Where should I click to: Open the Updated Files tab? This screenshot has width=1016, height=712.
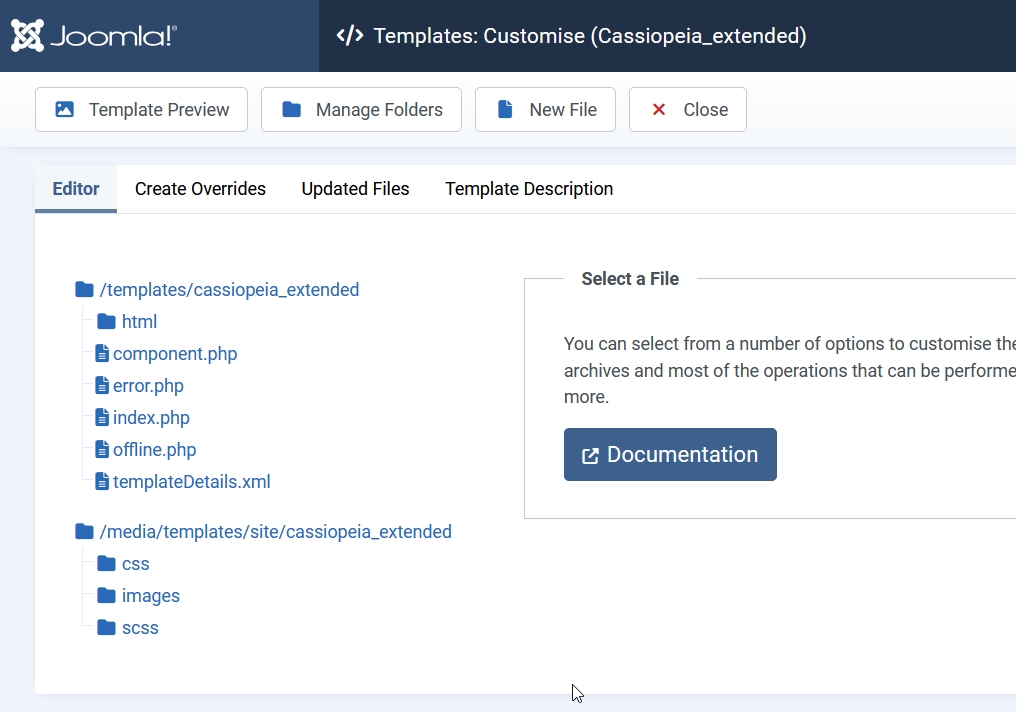[355, 189]
